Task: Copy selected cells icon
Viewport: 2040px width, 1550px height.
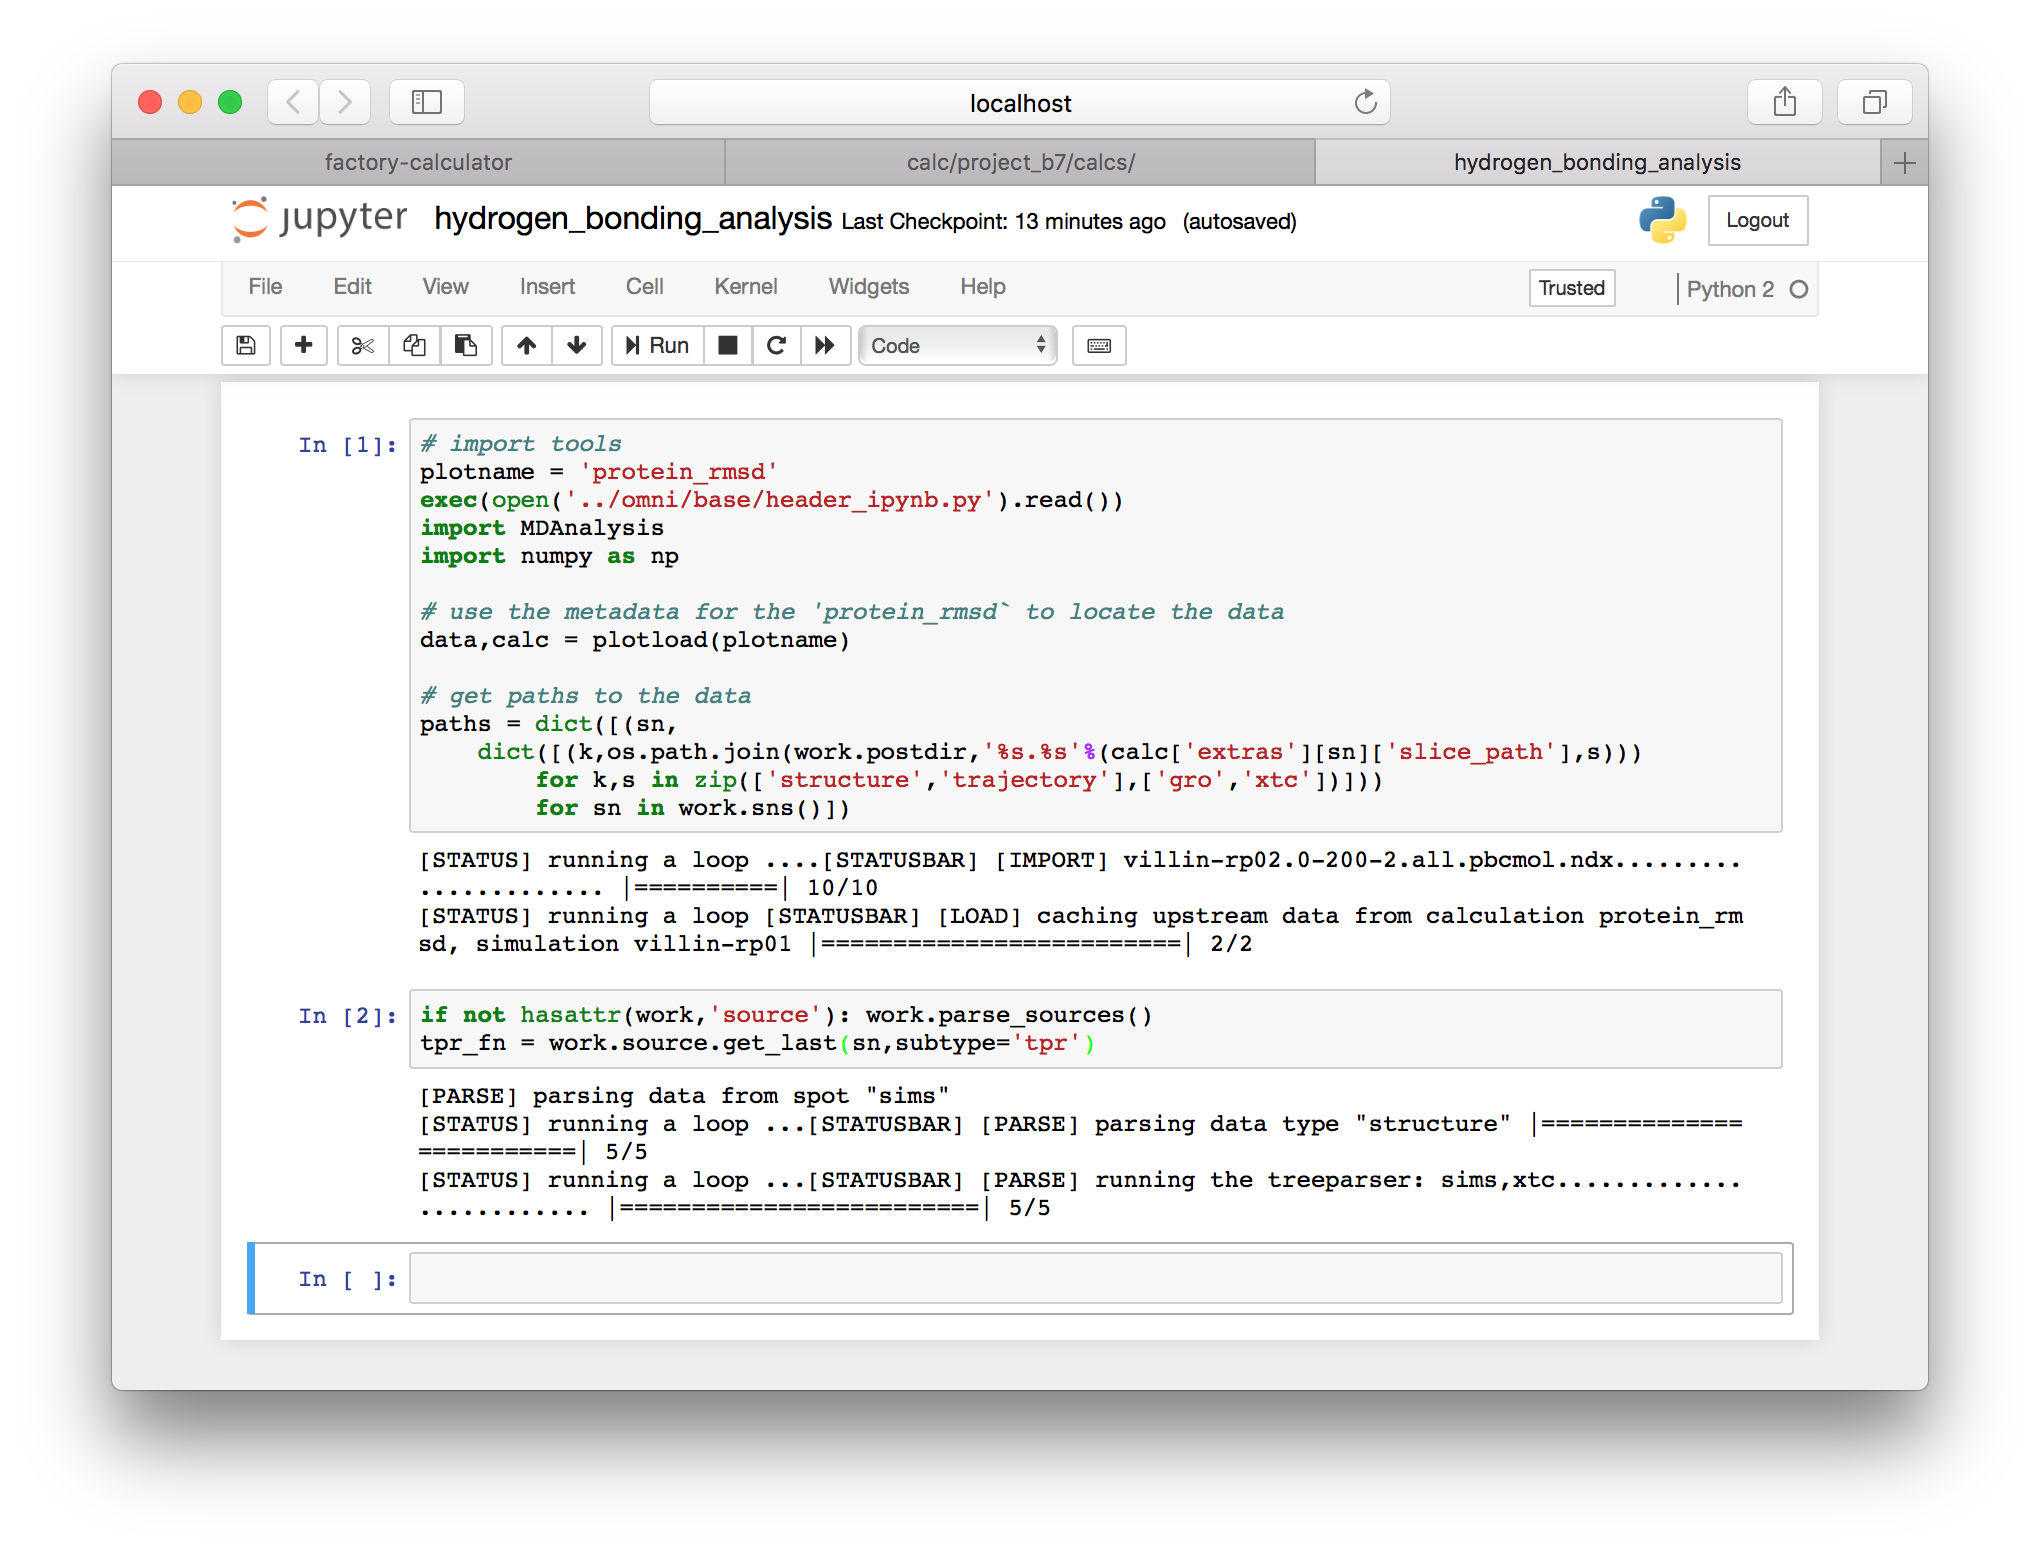Action: tap(414, 345)
